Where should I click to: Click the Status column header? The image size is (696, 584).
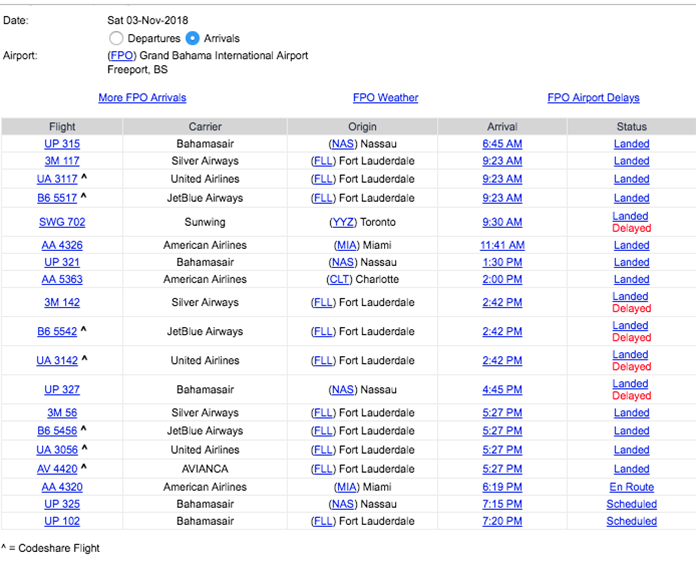tap(632, 127)
